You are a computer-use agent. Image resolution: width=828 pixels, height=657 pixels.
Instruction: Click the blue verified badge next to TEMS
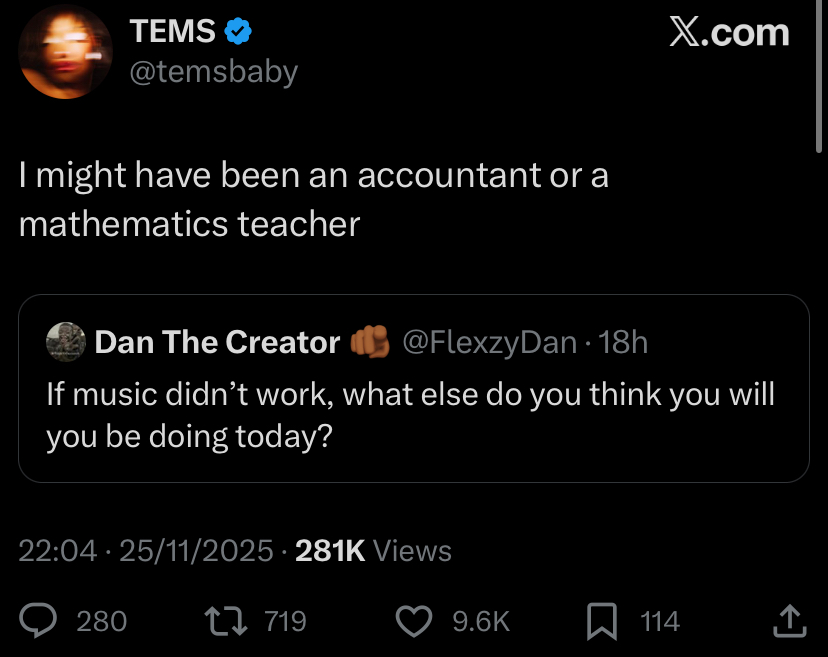click(237, 31)
